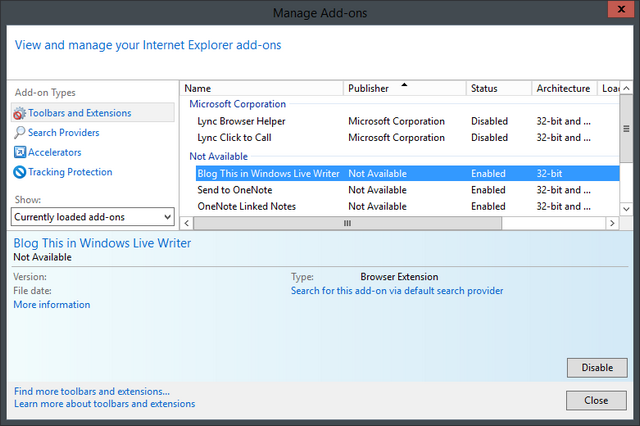Select Toolbars and Extensions add-on type
Image resolution: width=640 pixels, height=426 pixels.
pos(93,113)
